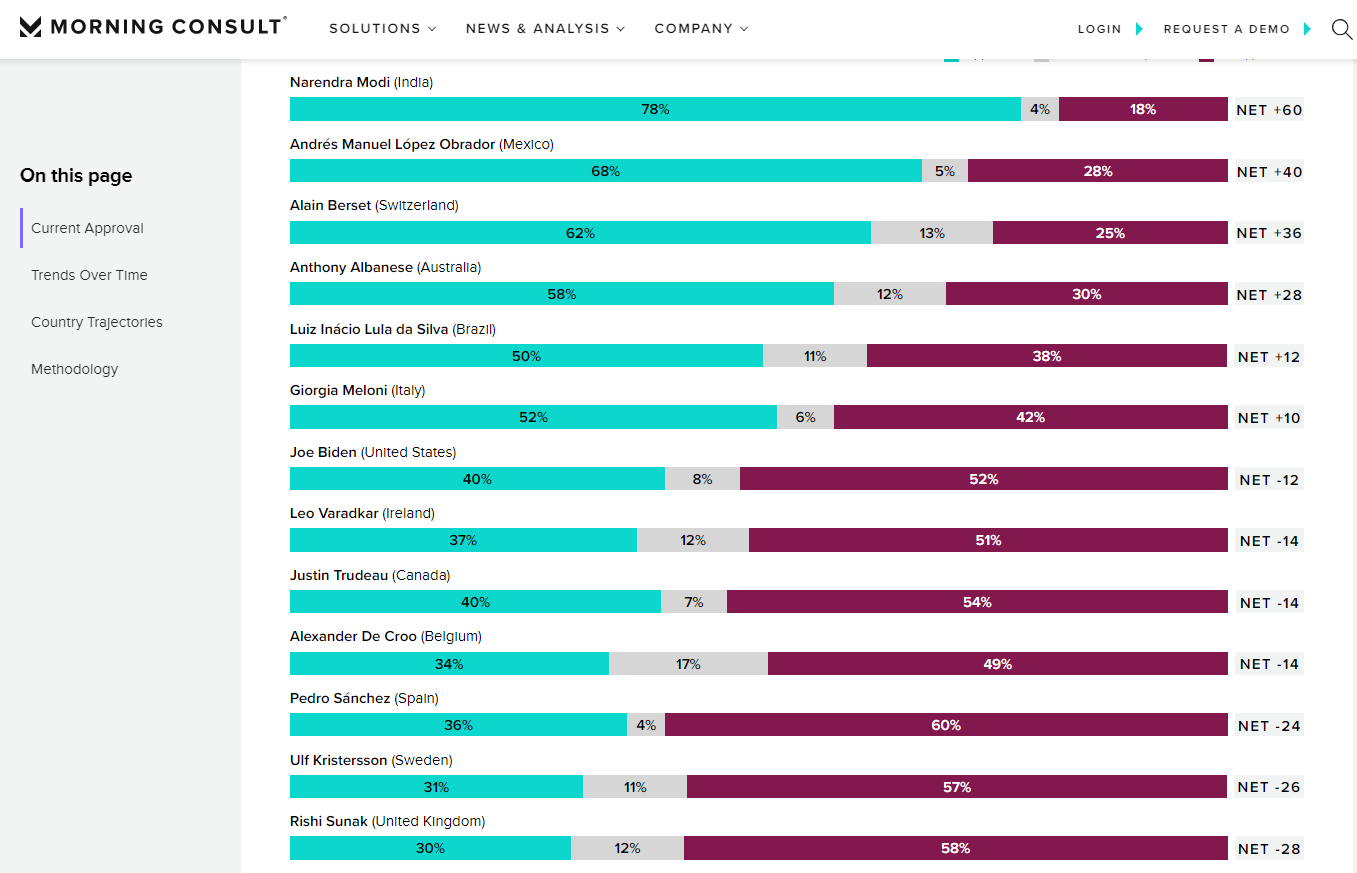Expand the COMPANY dropdown chevron
This screenshot has height=873, width=1357.
pyautogui.click(x=744, y=29)
